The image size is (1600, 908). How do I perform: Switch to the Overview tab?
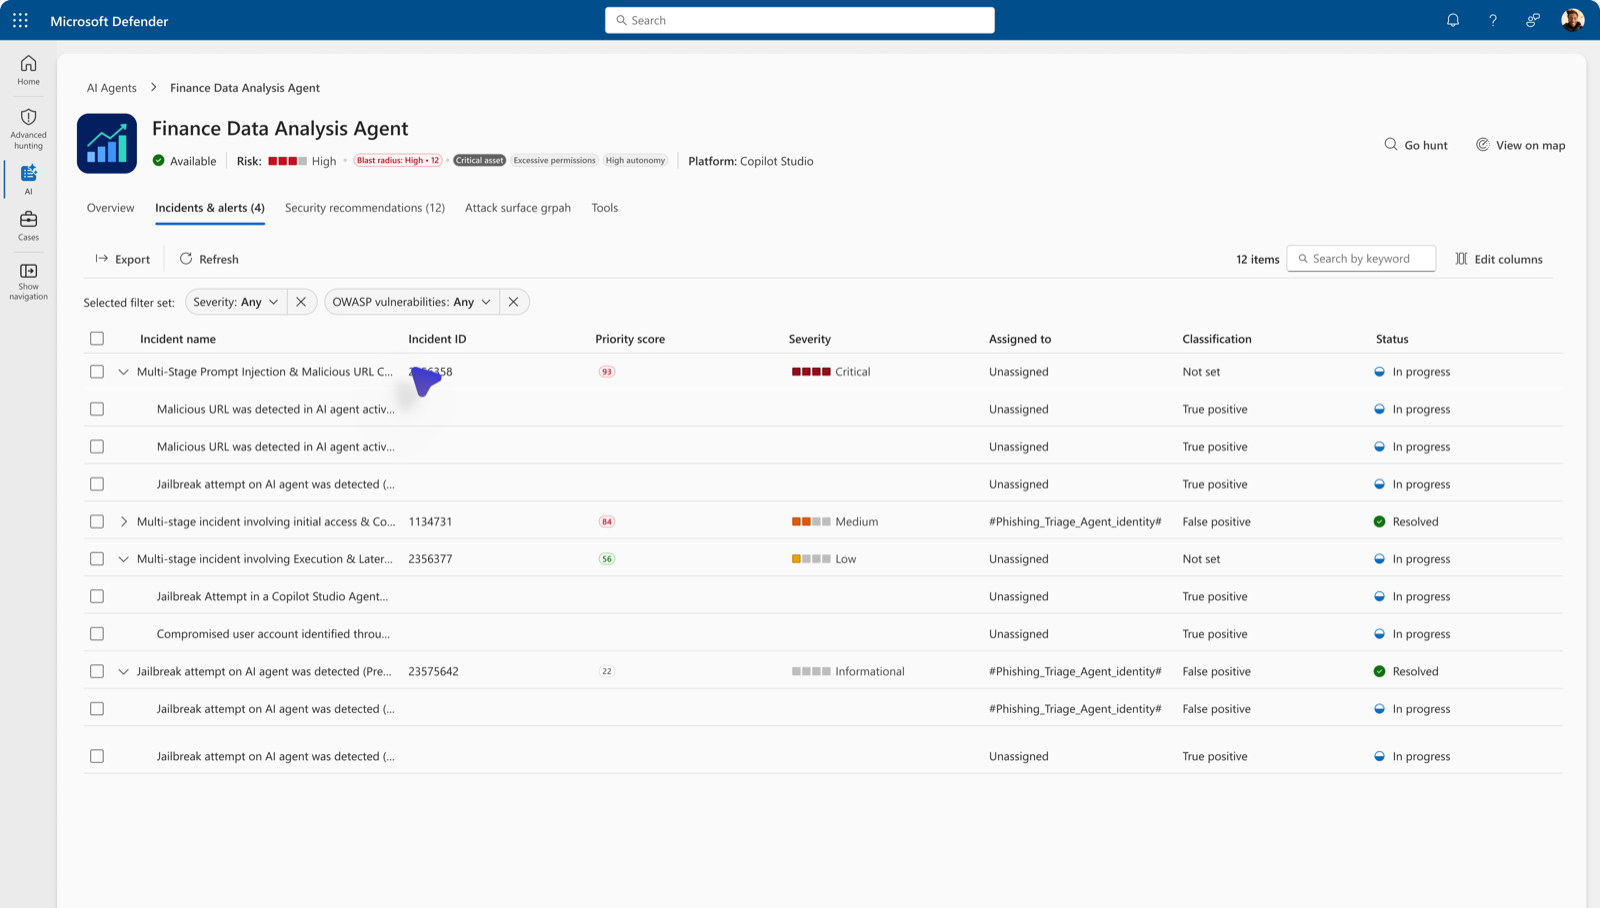[x=110, y=208]
